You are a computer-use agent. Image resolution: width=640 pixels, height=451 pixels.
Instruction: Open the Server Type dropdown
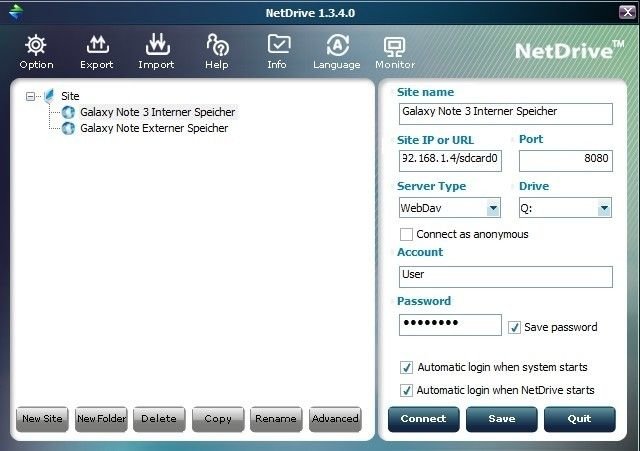coord(493,209)
